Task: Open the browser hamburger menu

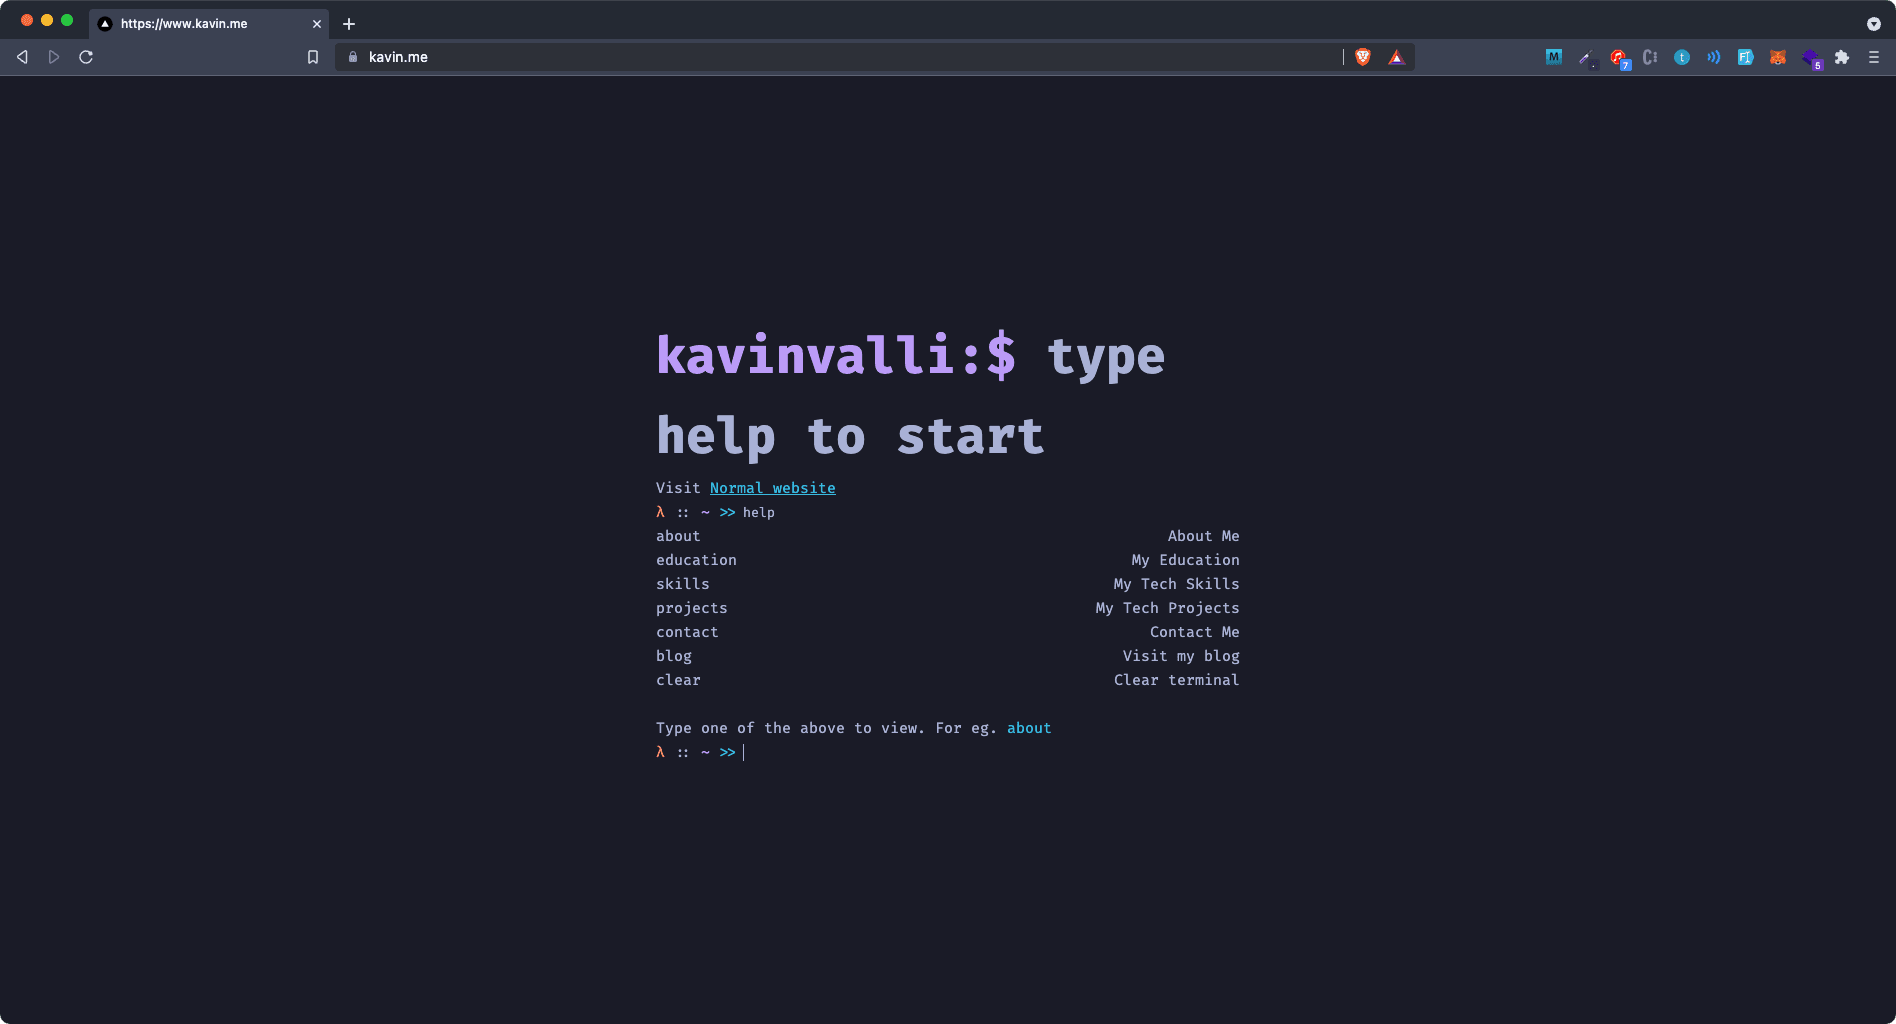Action: [1874, 57]
